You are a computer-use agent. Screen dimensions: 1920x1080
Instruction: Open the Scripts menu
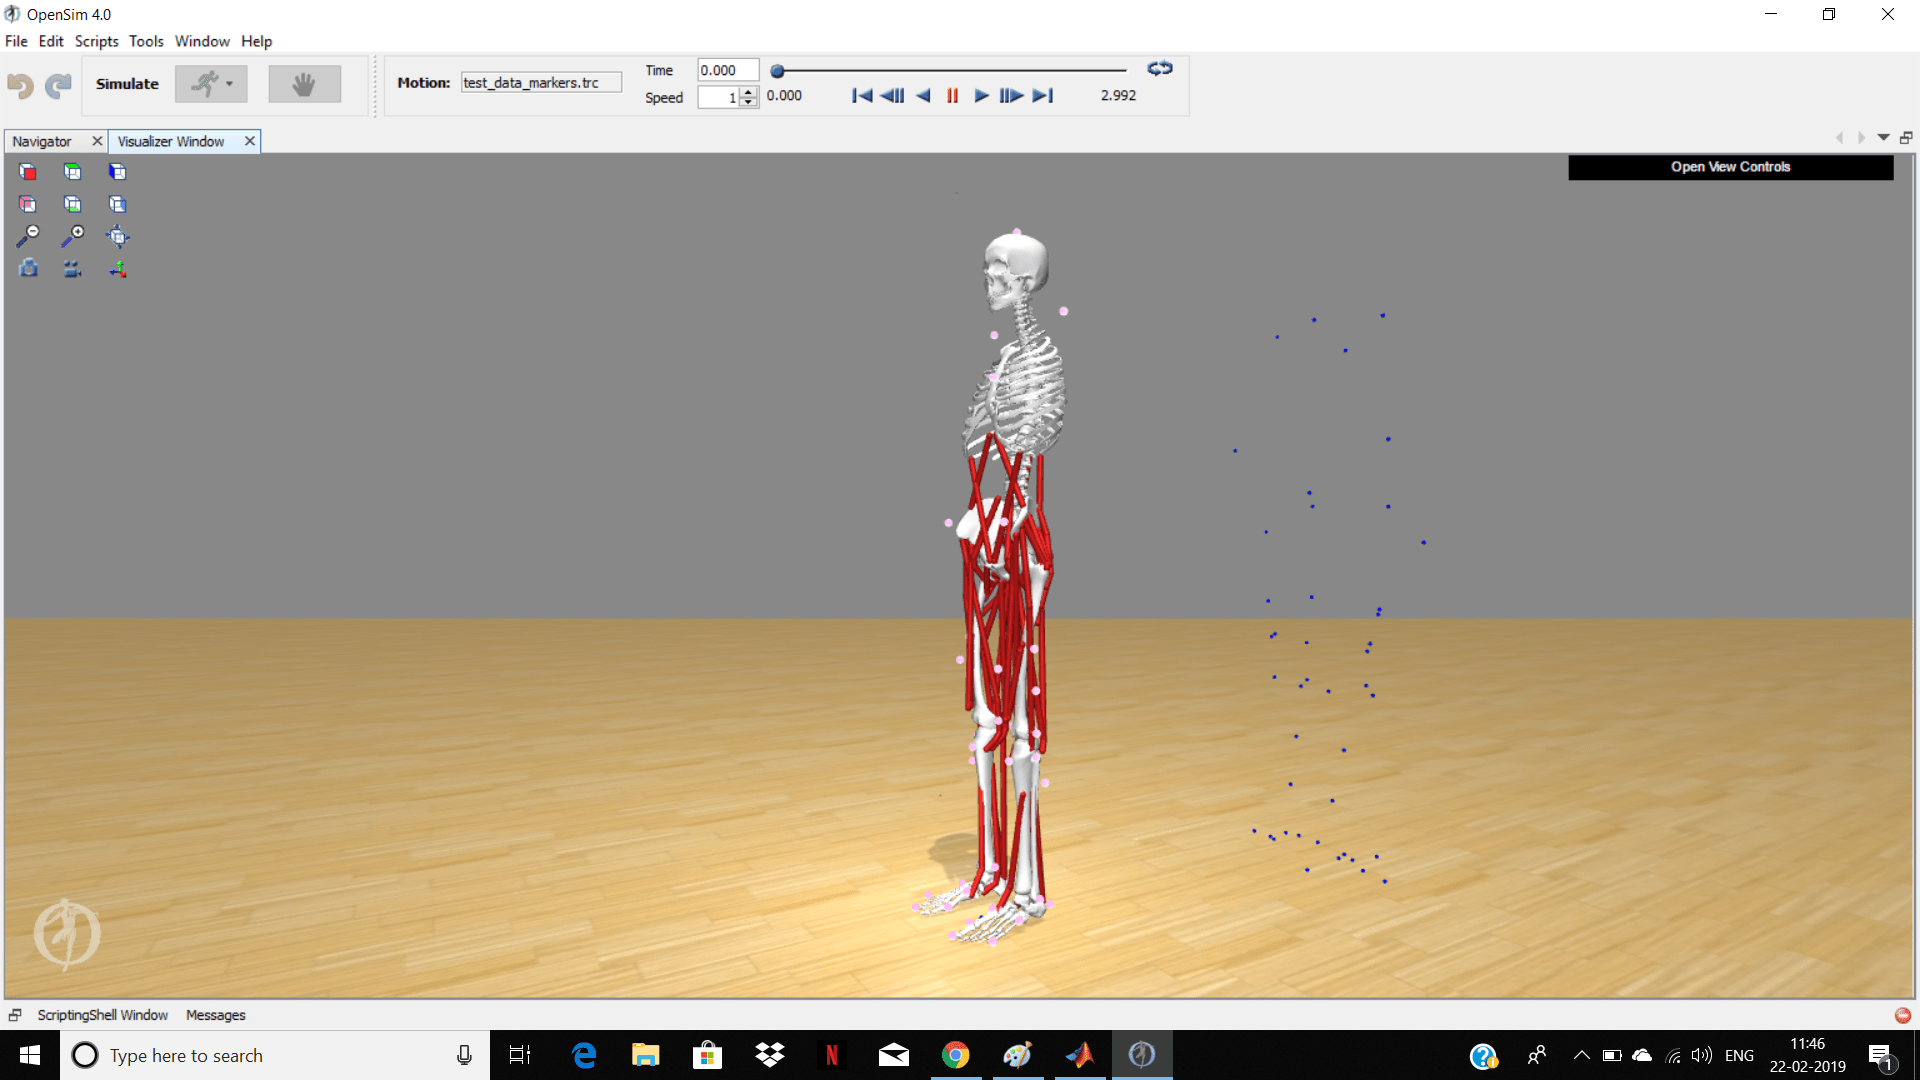96,41
